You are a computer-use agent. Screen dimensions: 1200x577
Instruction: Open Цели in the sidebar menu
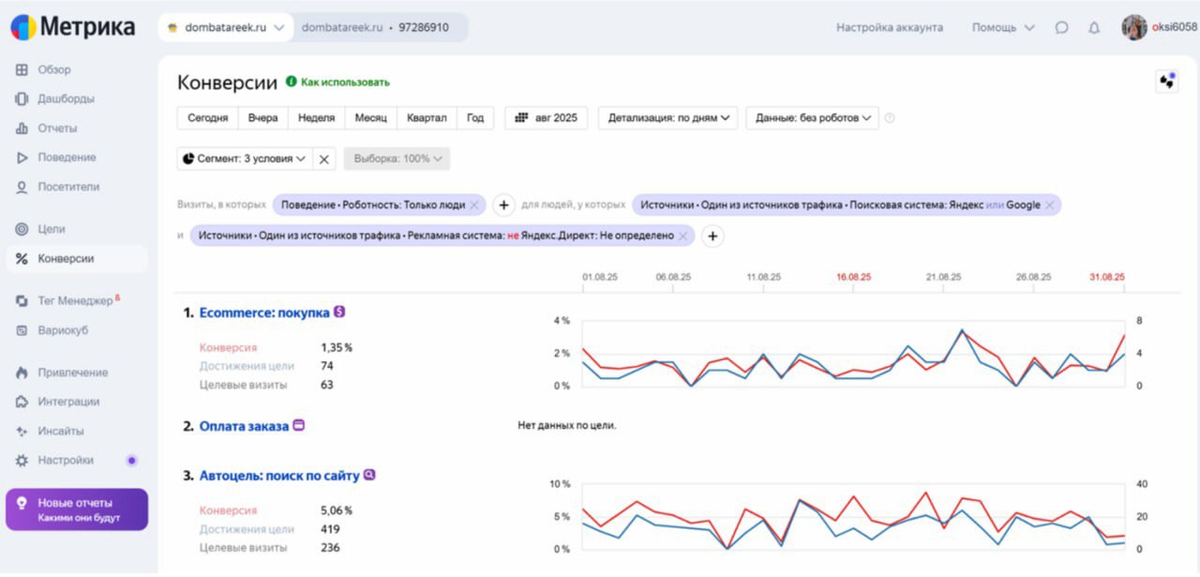click(51, 229)
